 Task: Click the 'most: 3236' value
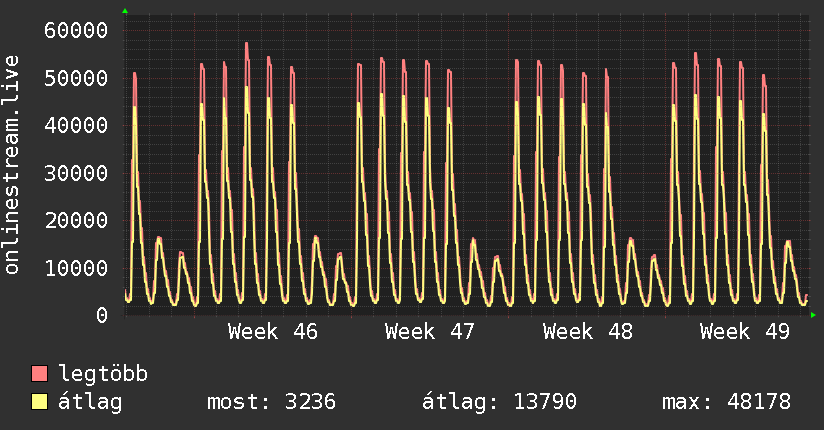(271, 402)
